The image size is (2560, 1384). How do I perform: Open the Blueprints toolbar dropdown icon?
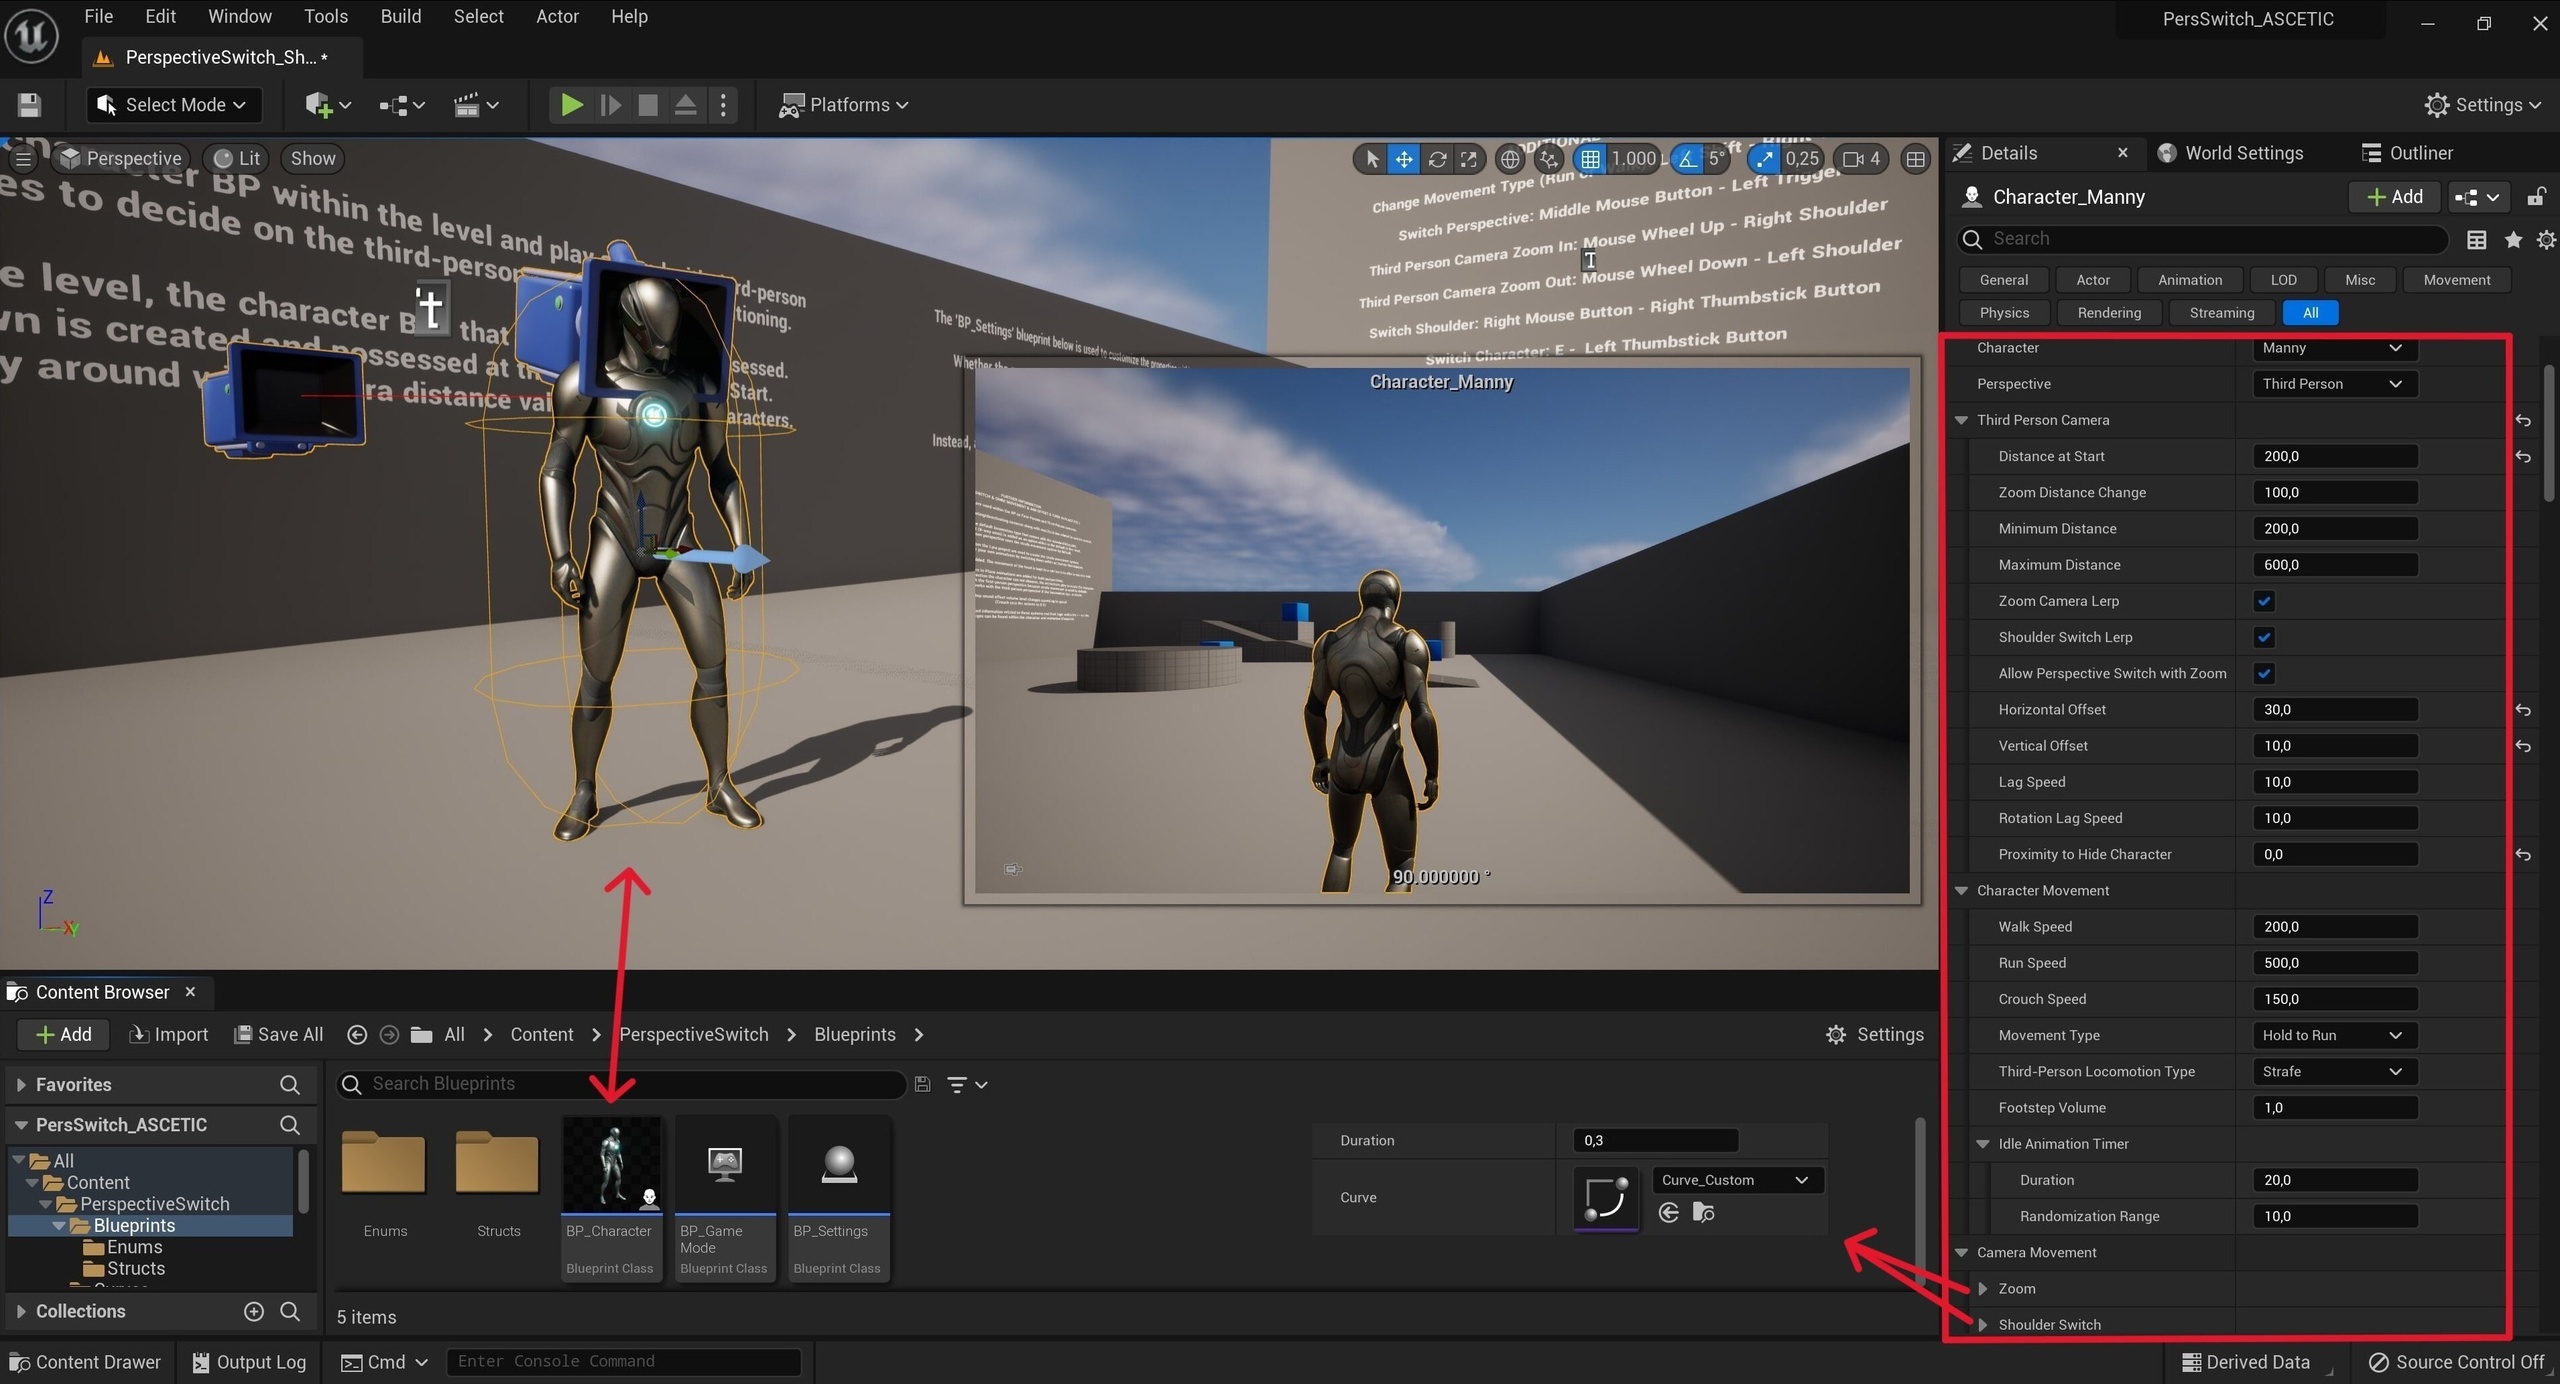402,105
